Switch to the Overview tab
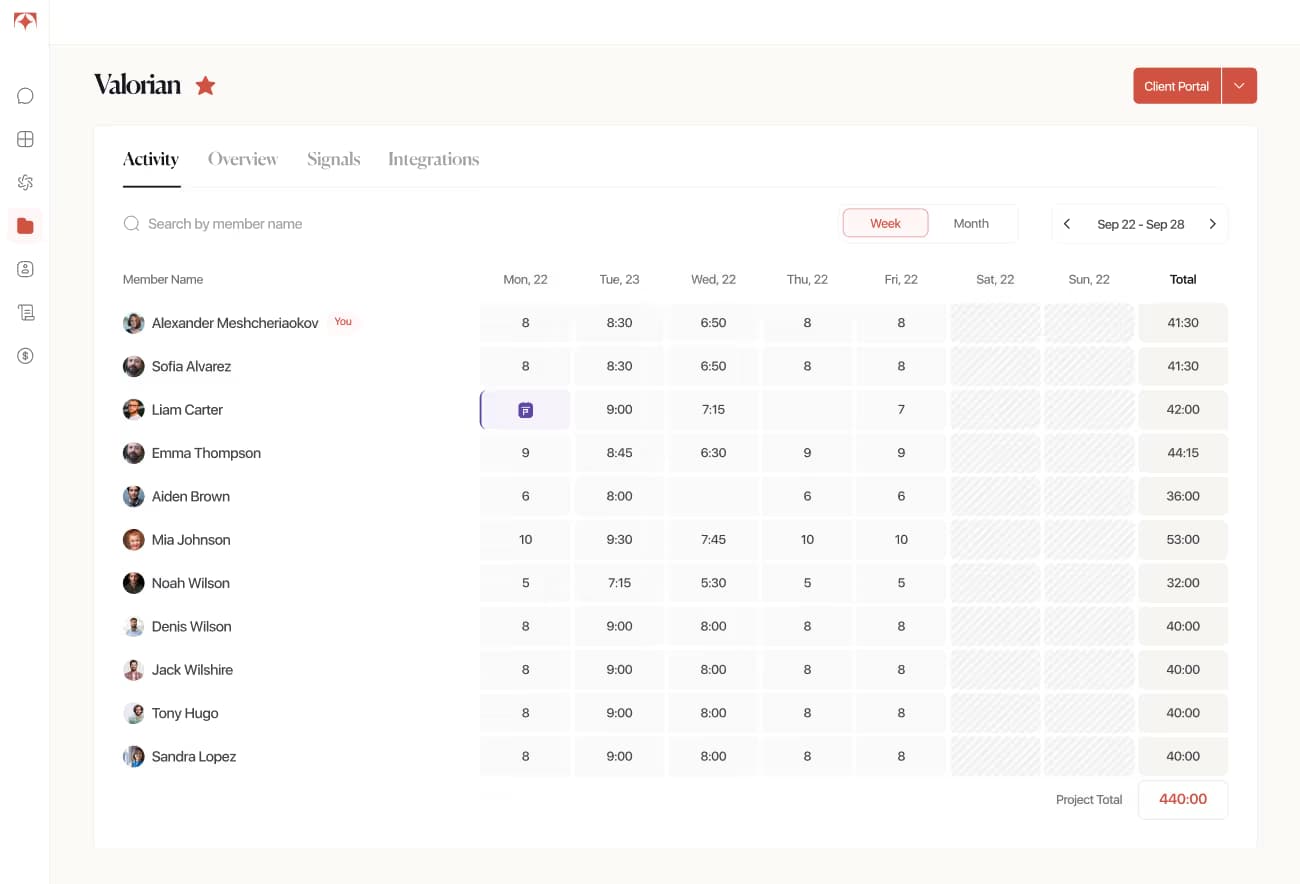The height and width of the screenshot is (884, 1300). [x=243, y=159]
